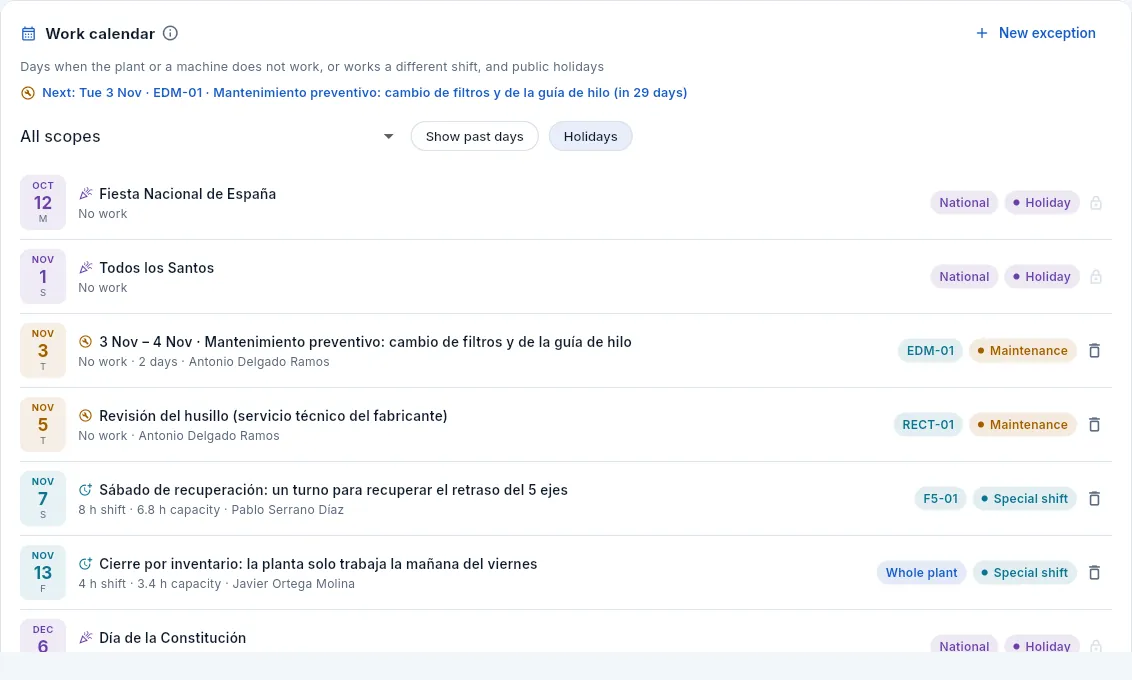1132x680 pixels.
Task: Toggle the Holidays filter chip
Action: [x=591, y=136]
